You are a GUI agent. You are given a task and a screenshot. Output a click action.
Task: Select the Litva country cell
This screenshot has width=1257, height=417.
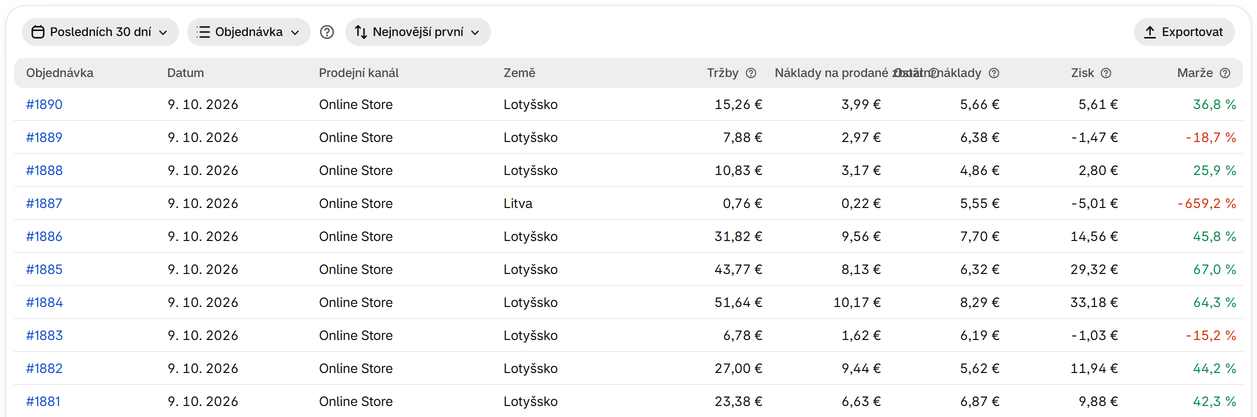coord(518,203)
